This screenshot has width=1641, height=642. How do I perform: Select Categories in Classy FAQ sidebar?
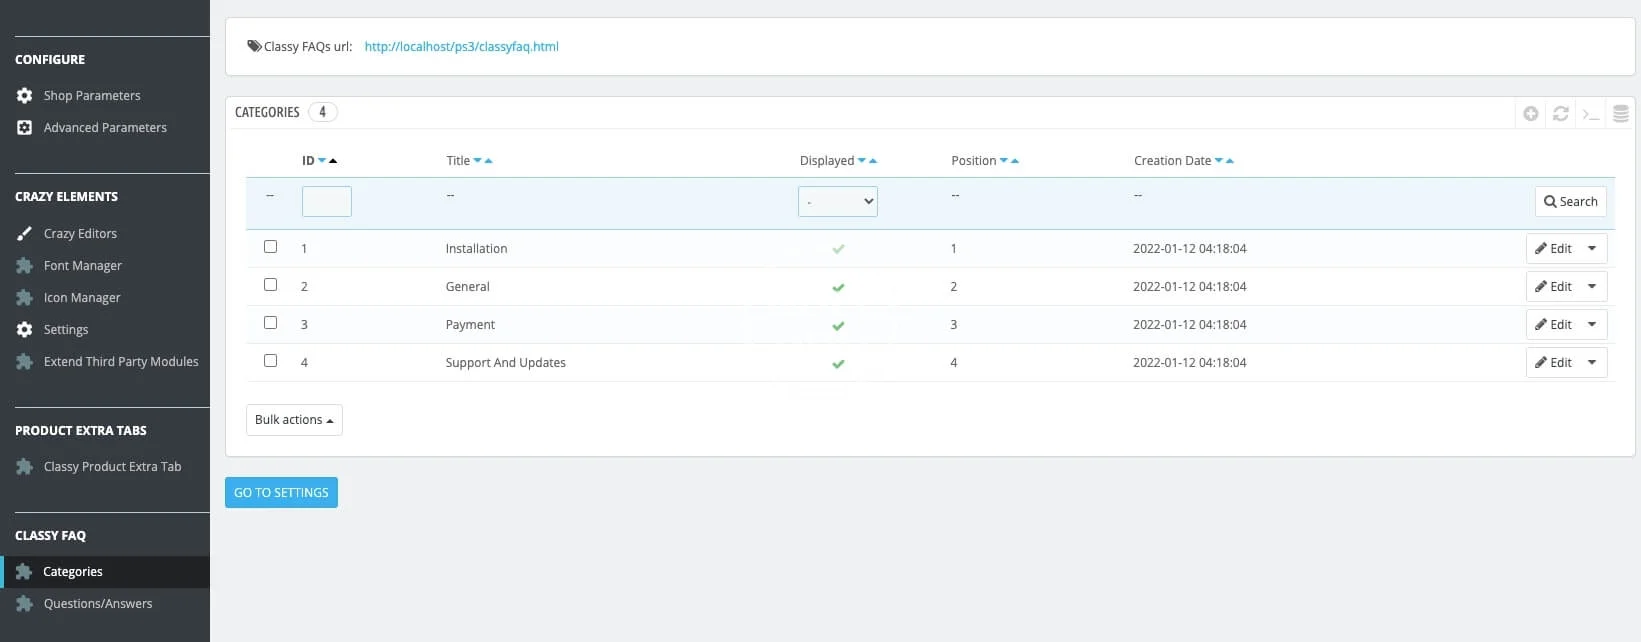tap(72, 571)
